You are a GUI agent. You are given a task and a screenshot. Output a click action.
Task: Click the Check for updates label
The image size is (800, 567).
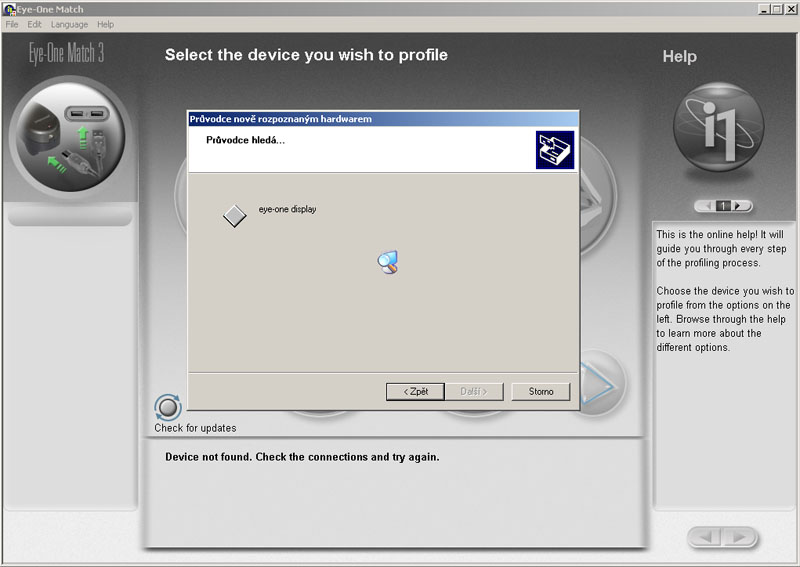click(195, 428)
